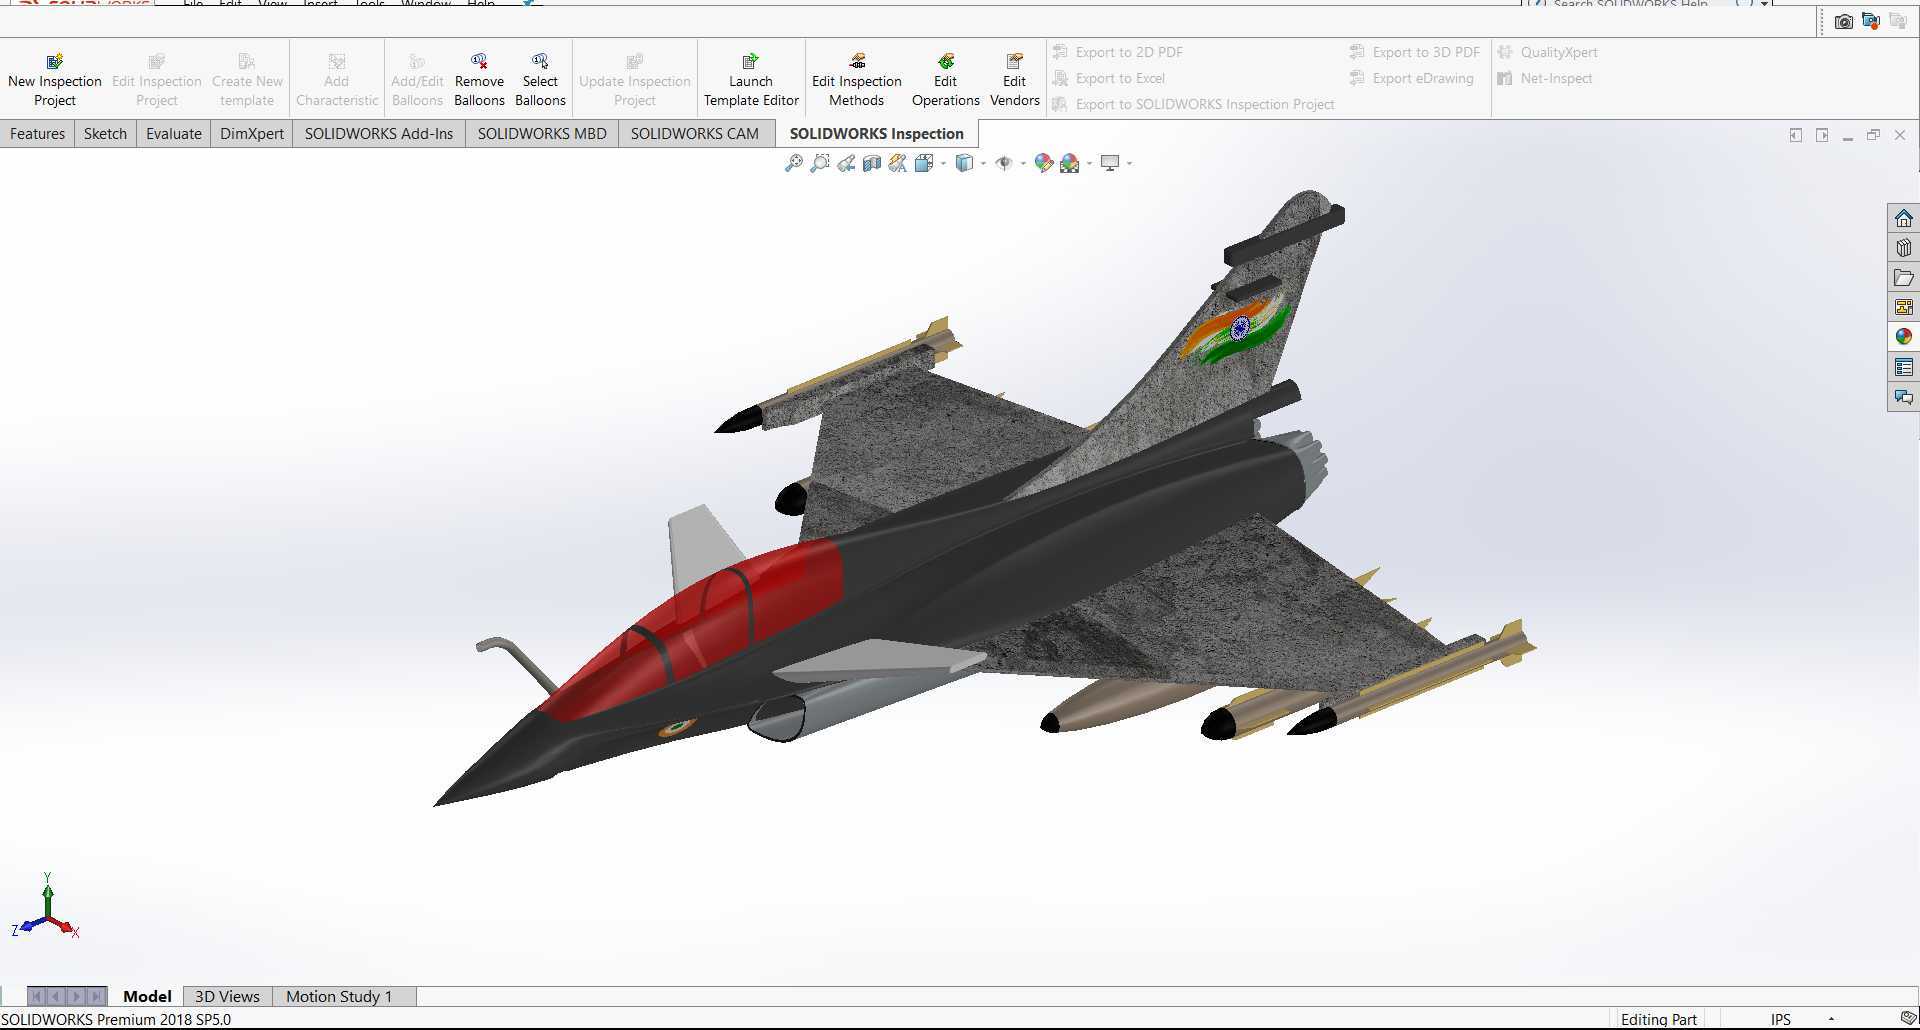
Task: Open SOLIDWORKS Resources home pane
Action: [x=1903, y=218]
